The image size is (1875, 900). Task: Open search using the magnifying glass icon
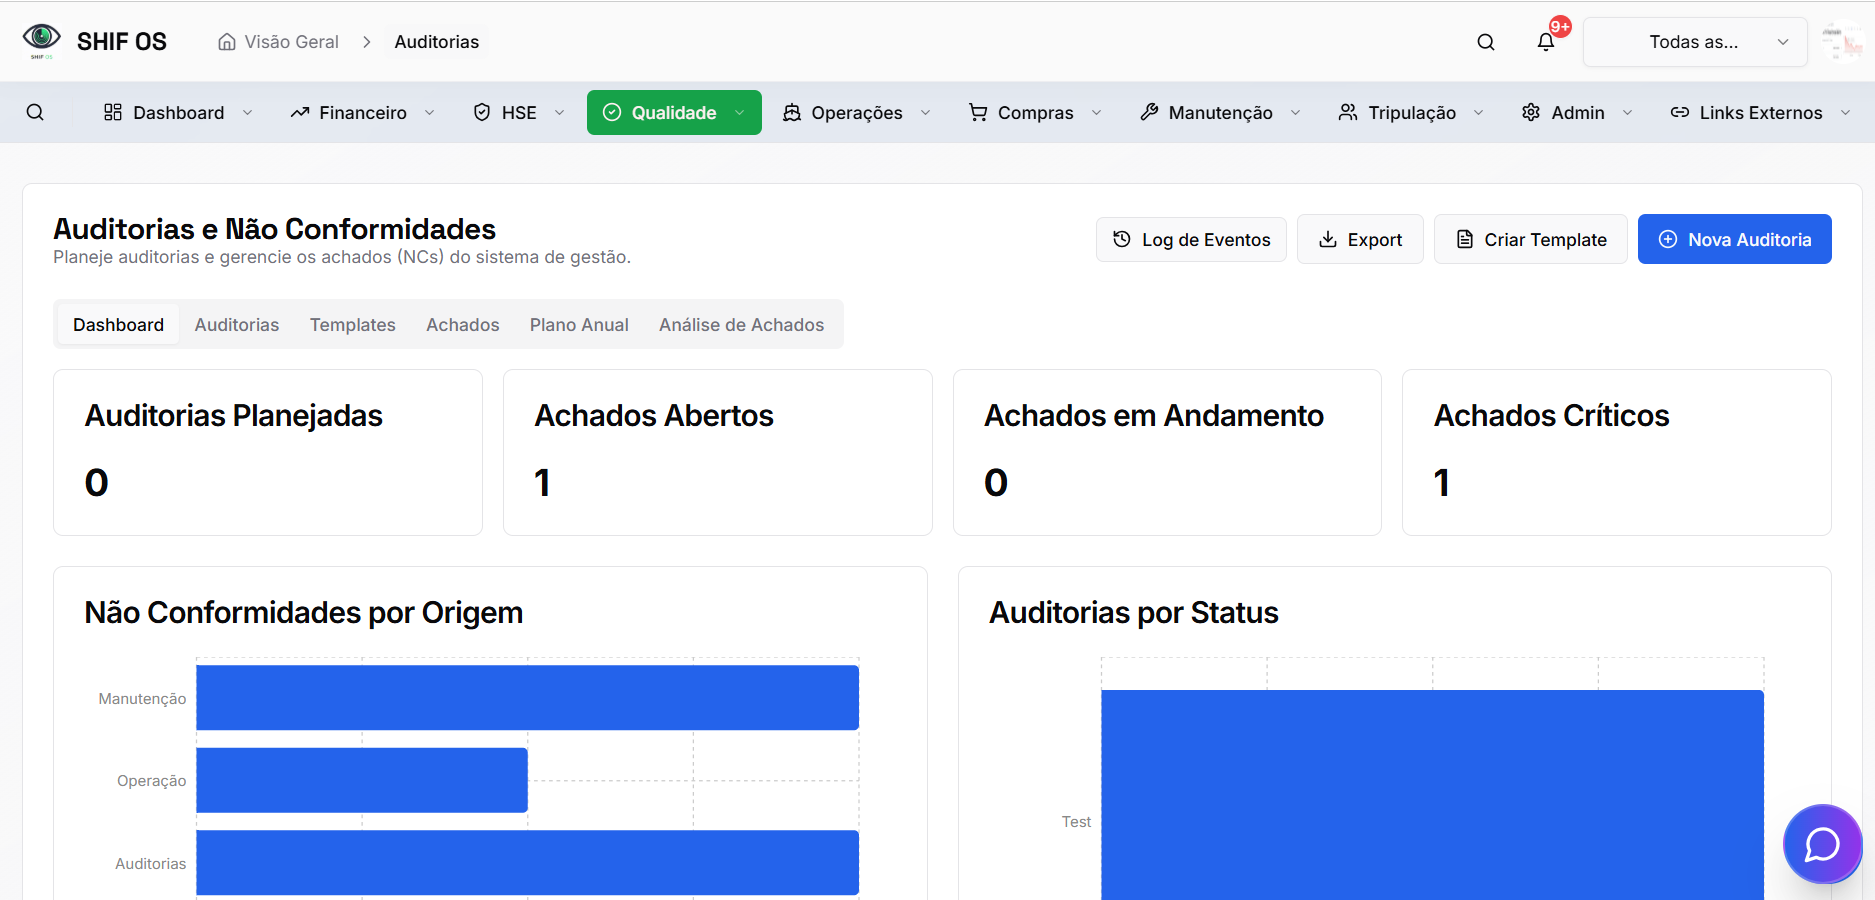pyautogui.click(x=1485, y=41)
